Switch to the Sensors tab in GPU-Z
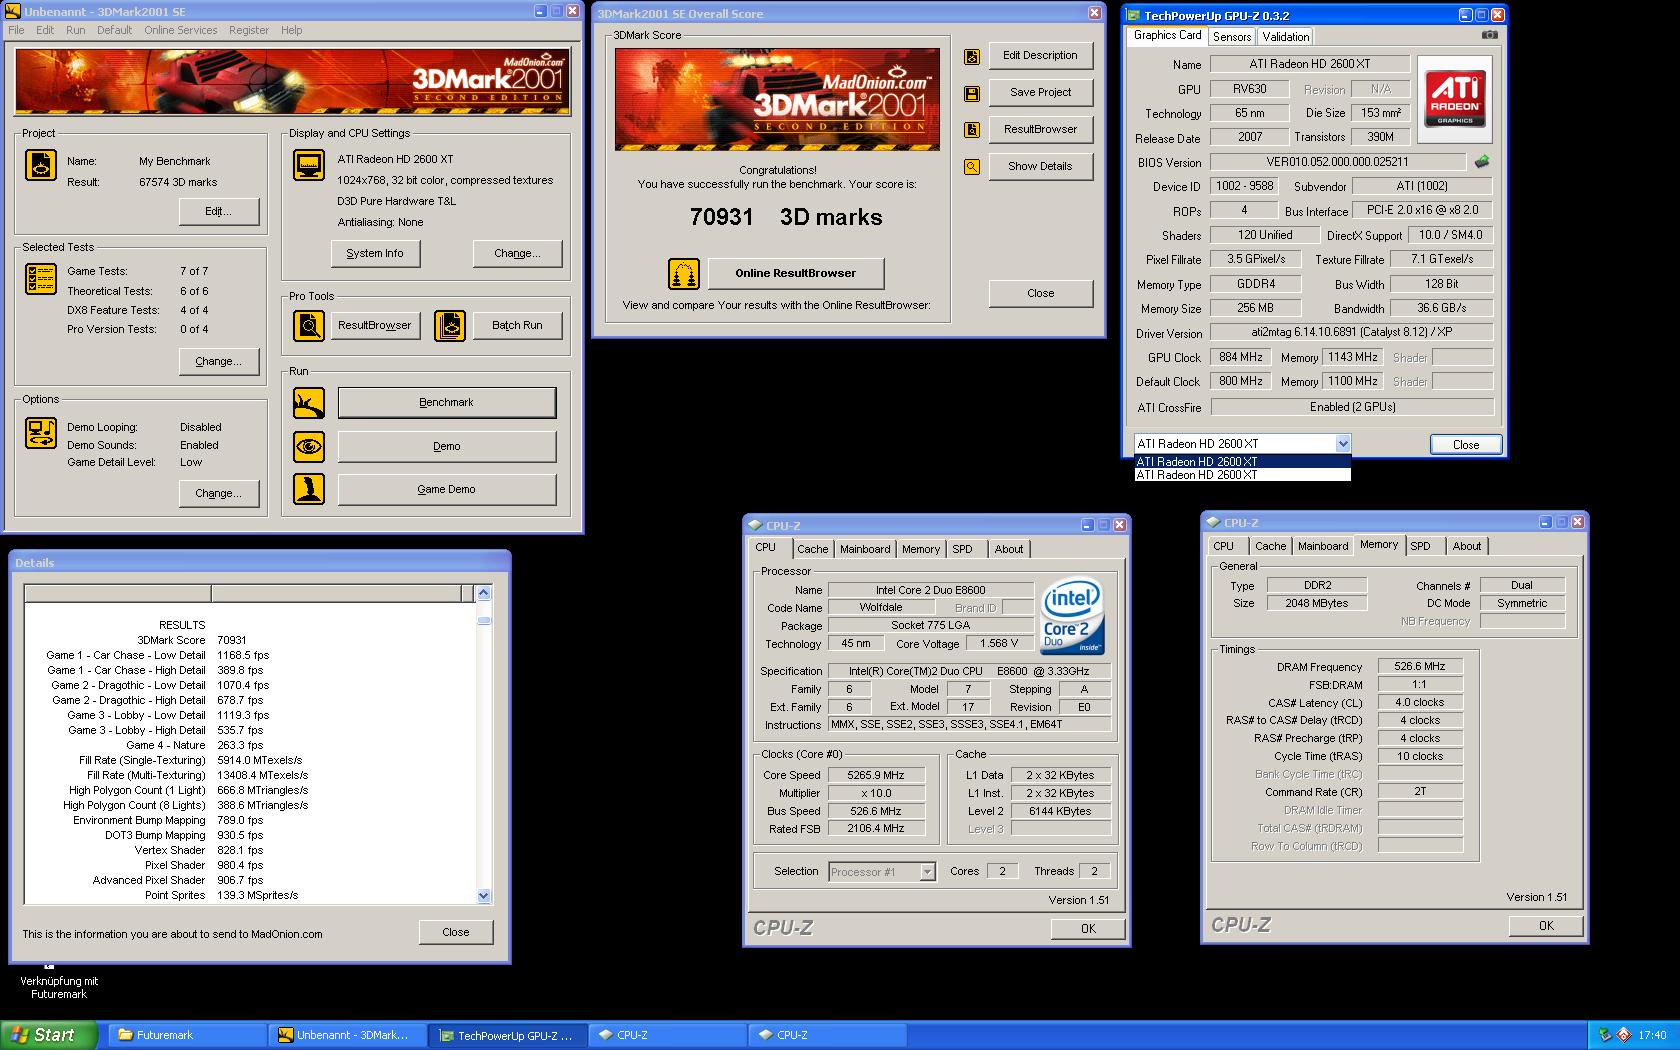The height and width of the screenshot is (1050, 1680). click(x=1232, y=36)
